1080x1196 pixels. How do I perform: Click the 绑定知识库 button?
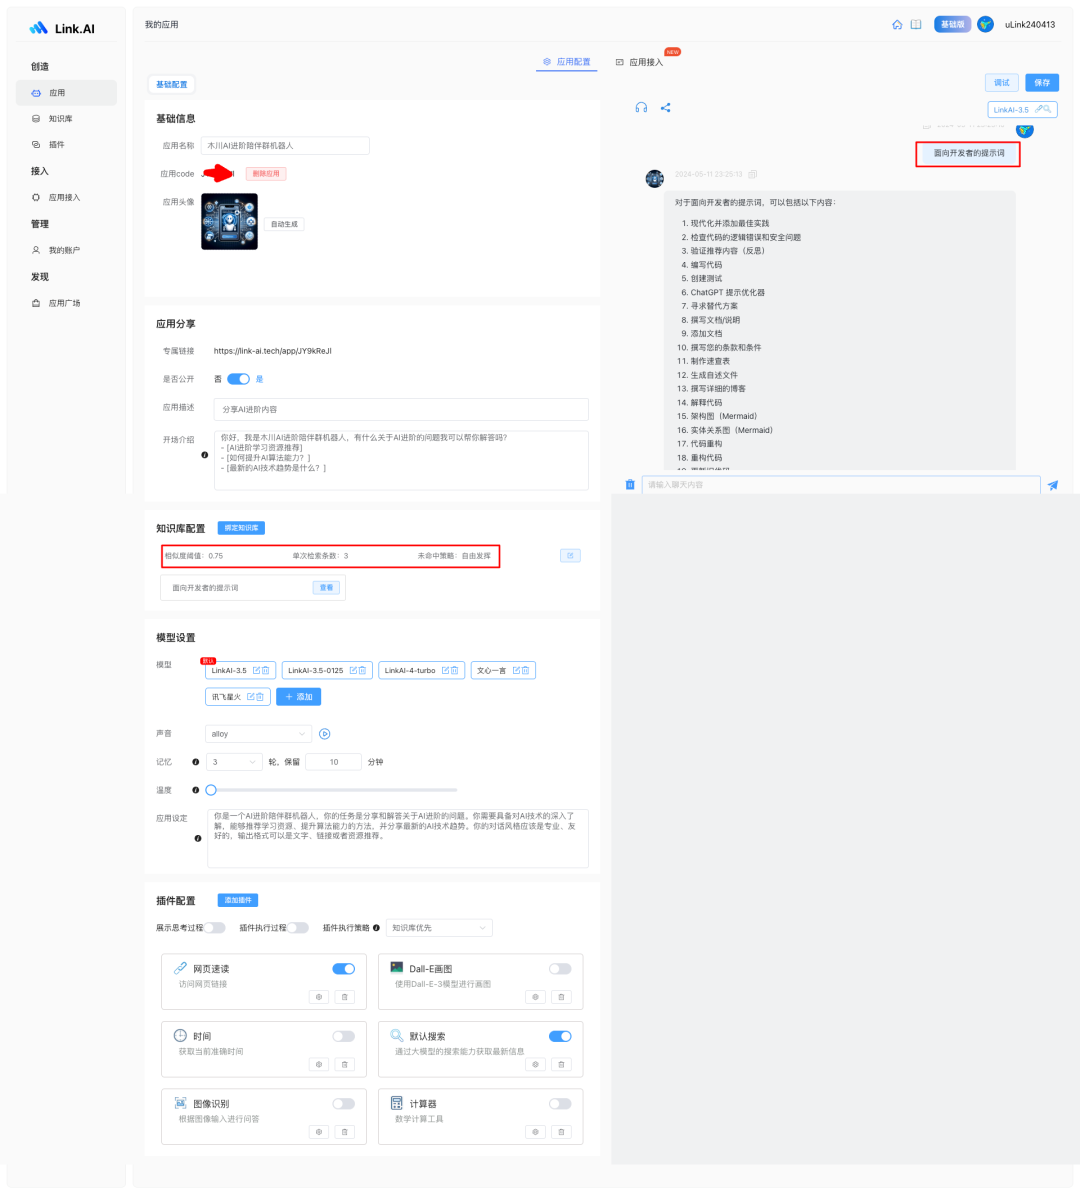[x=241, y=528]
